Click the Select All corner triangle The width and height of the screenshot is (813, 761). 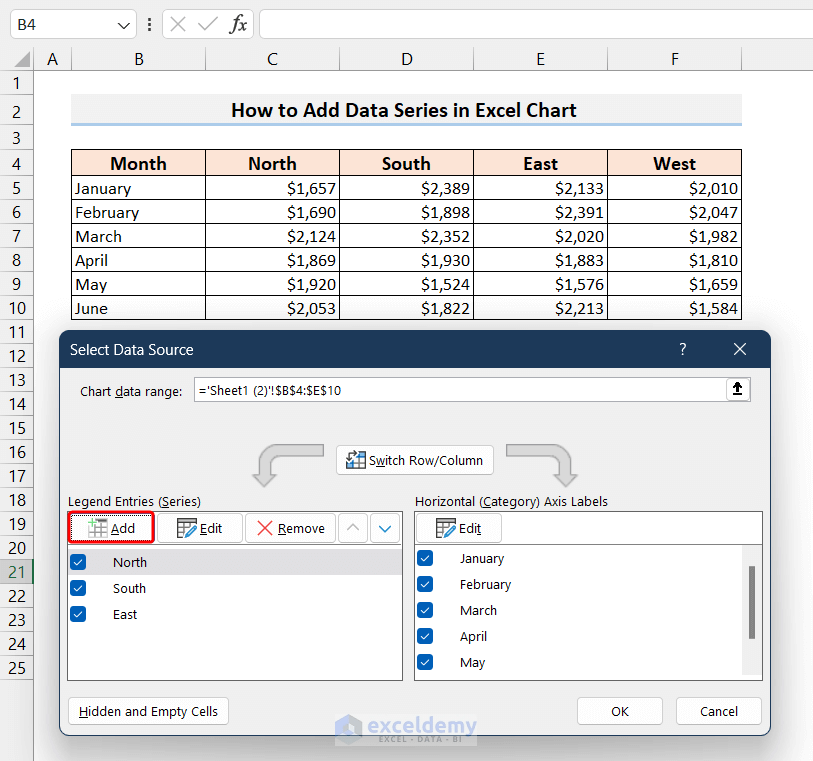click(x=22, y=59)
